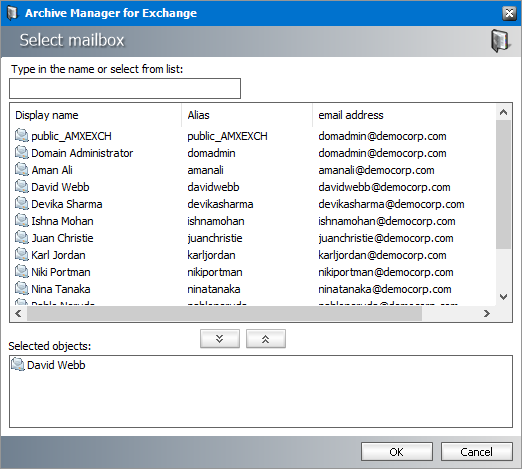This screenshot has width=522, height=469.
Task: Add selection with double down-arrow button
Action: (220, 339)
